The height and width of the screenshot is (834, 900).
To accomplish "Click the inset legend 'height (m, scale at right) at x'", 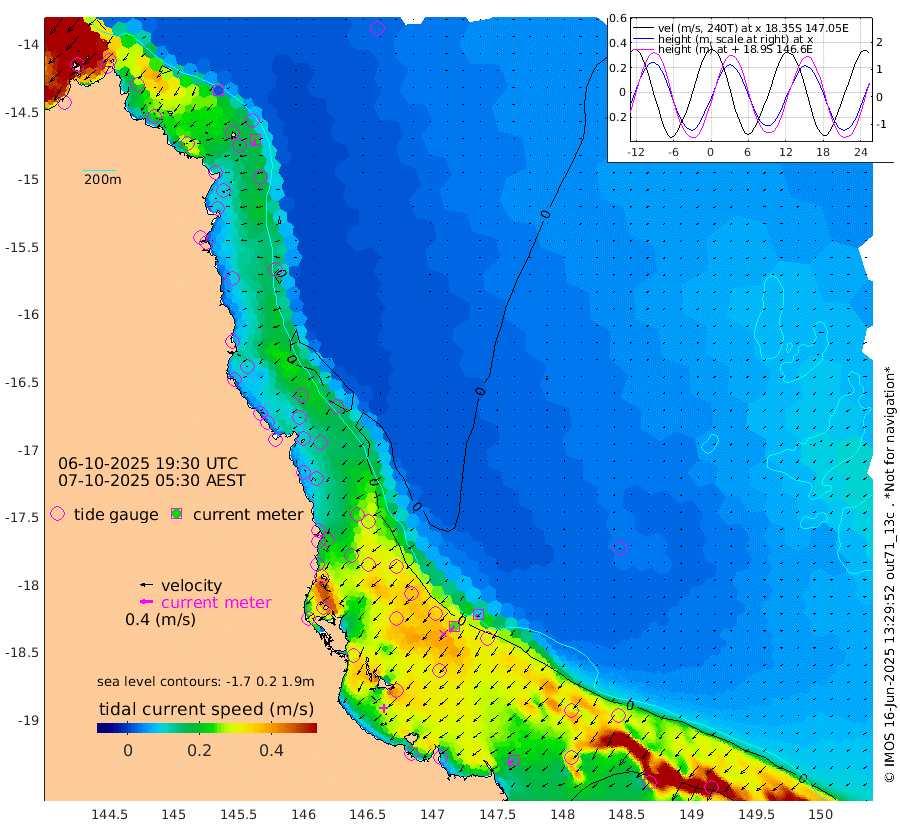I will pyautogui.click(x=735, y=39).
